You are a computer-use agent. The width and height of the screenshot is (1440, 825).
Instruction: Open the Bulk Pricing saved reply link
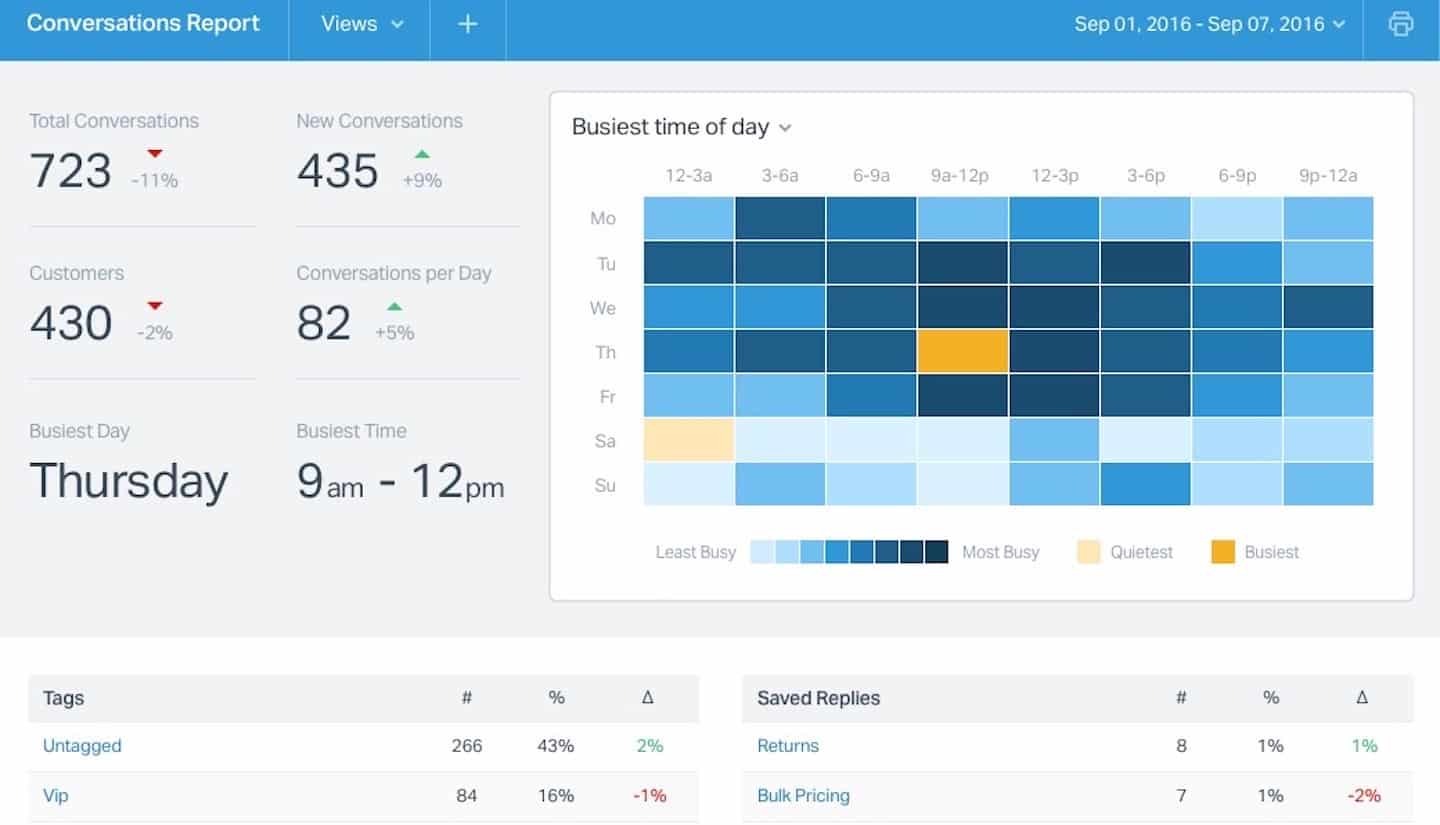pos(803,796)
